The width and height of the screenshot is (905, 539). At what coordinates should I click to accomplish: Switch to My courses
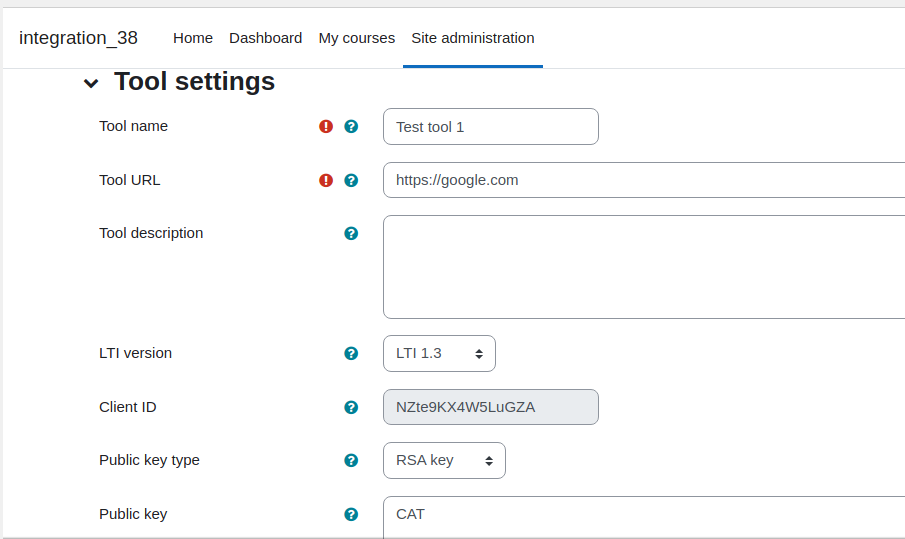[357, 38]
